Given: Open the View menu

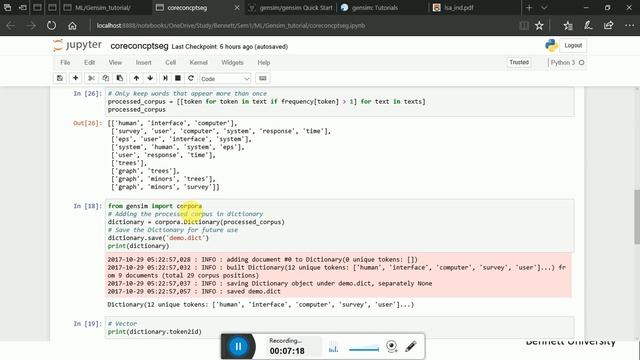Looking at the screenshot, I should pos(115,62).
